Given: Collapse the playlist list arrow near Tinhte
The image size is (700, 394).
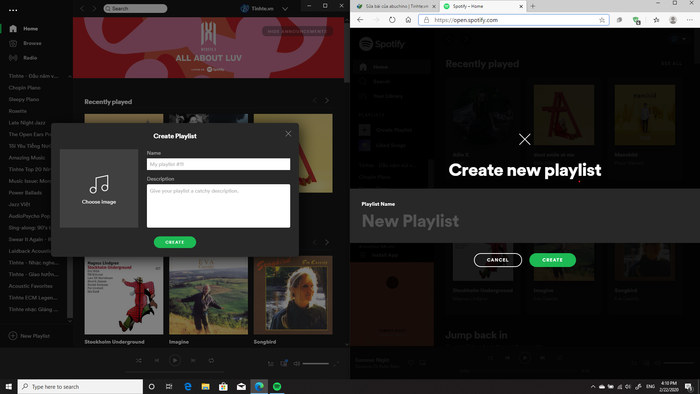Looking at the screenshot, I should pyautogui.click(x=70, y=76).
